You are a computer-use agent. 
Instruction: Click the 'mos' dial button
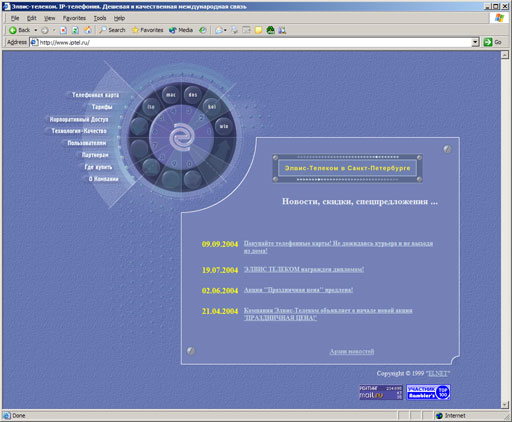point(171,95)
